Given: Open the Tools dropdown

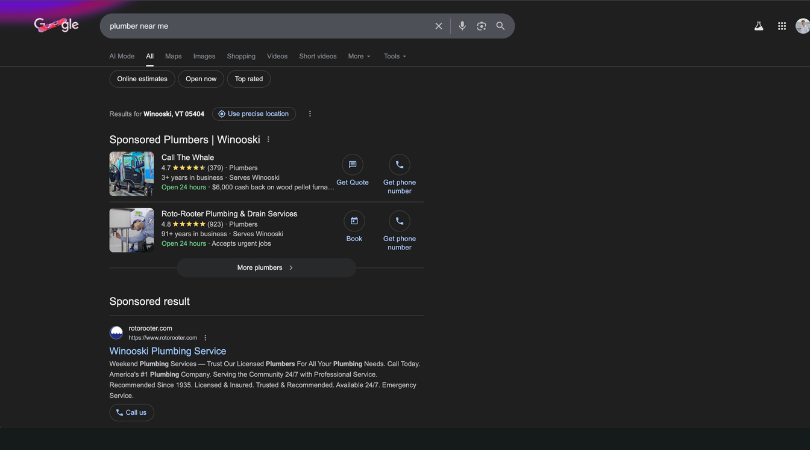Looking at the screenshot, I should pyautogui.click(x=395, y=56).
